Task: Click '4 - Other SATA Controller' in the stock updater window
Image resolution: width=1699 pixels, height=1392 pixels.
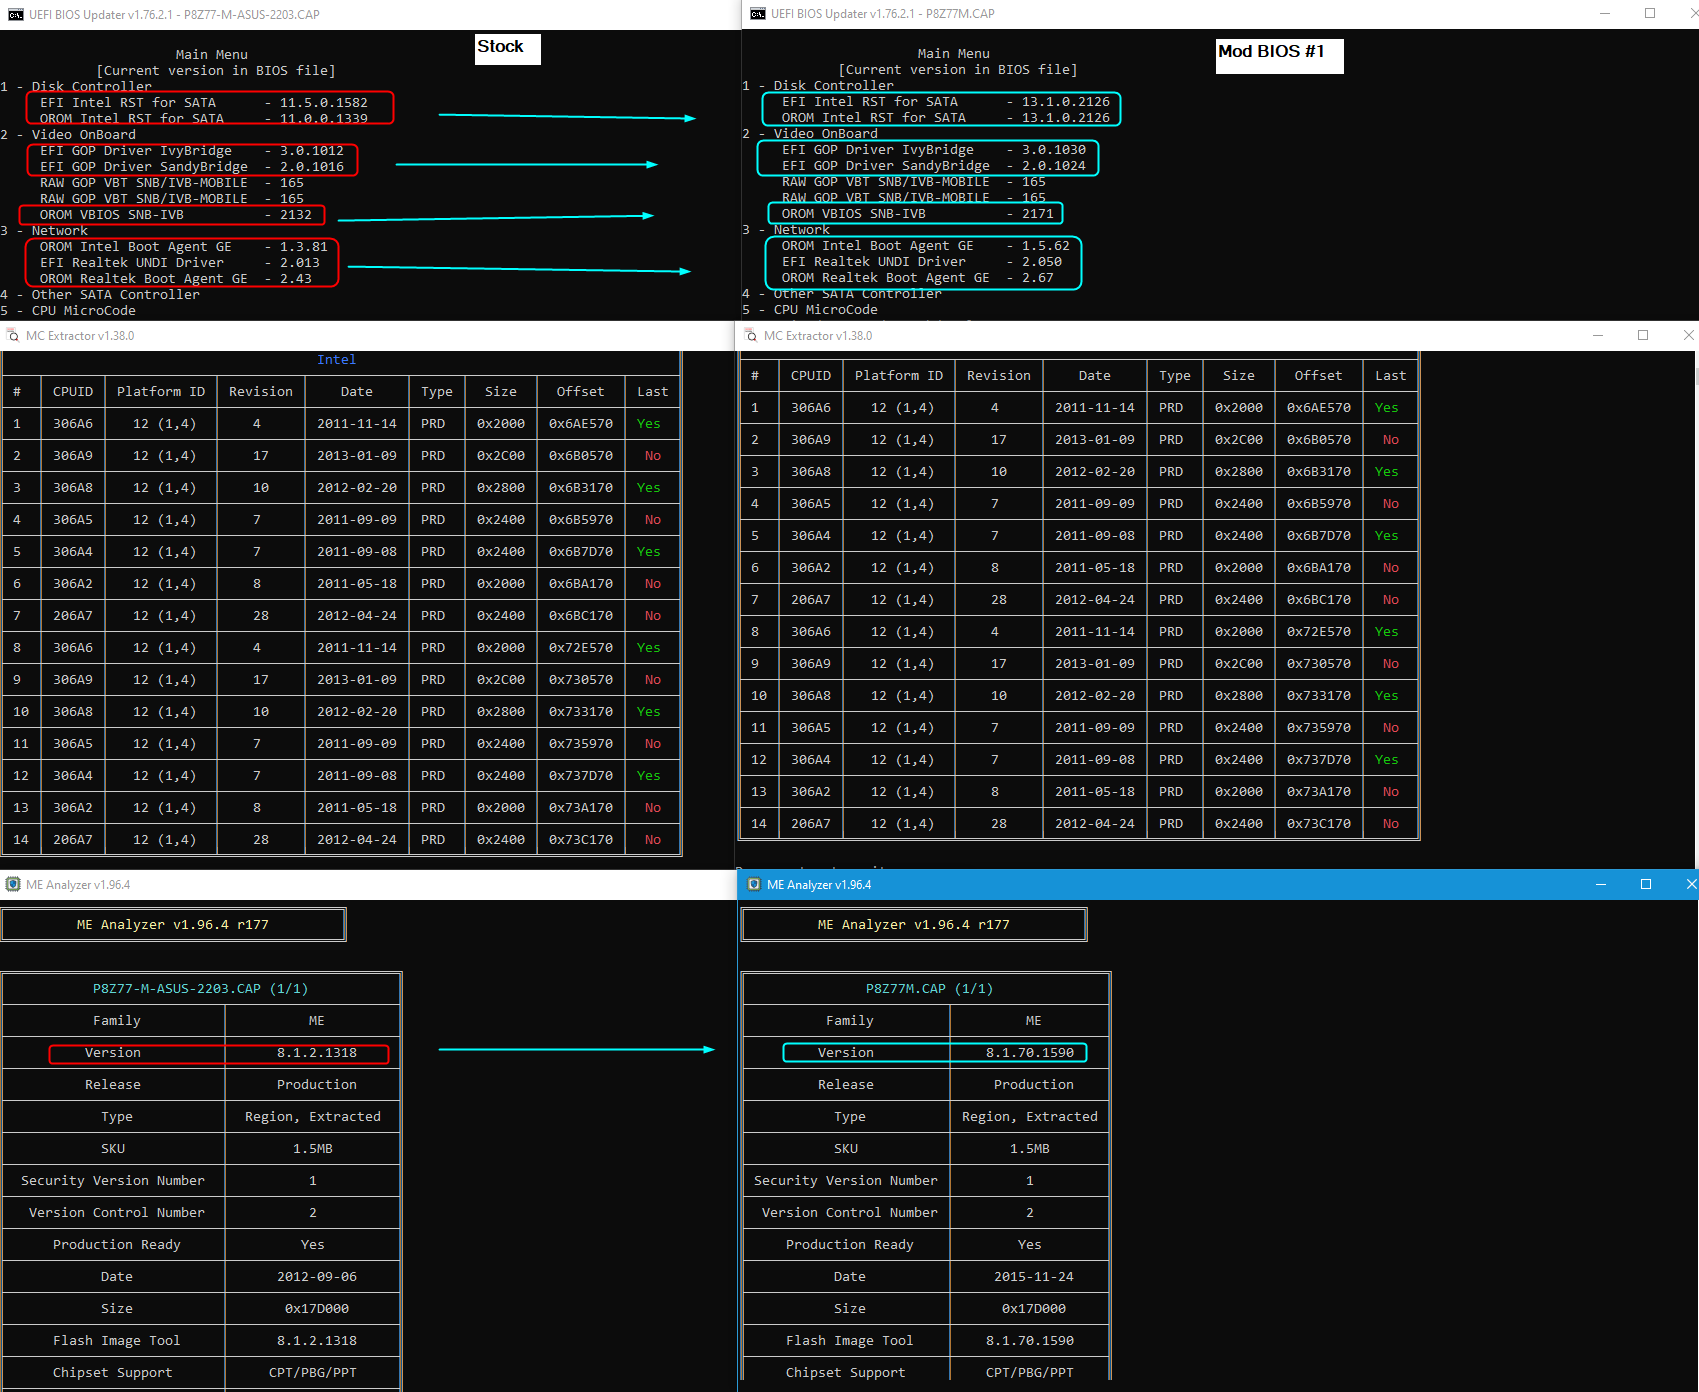Action: [x=100, y=295]
